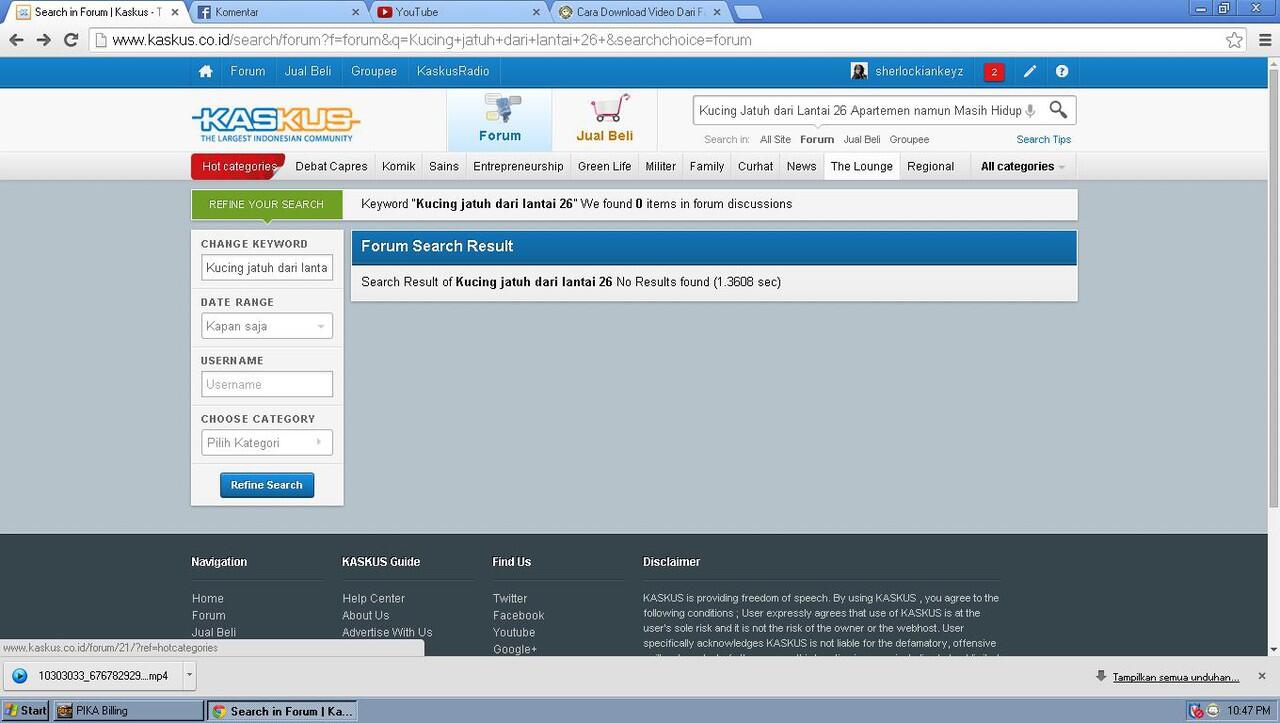Open the Date Range dropdown

[x=267, y=326]
